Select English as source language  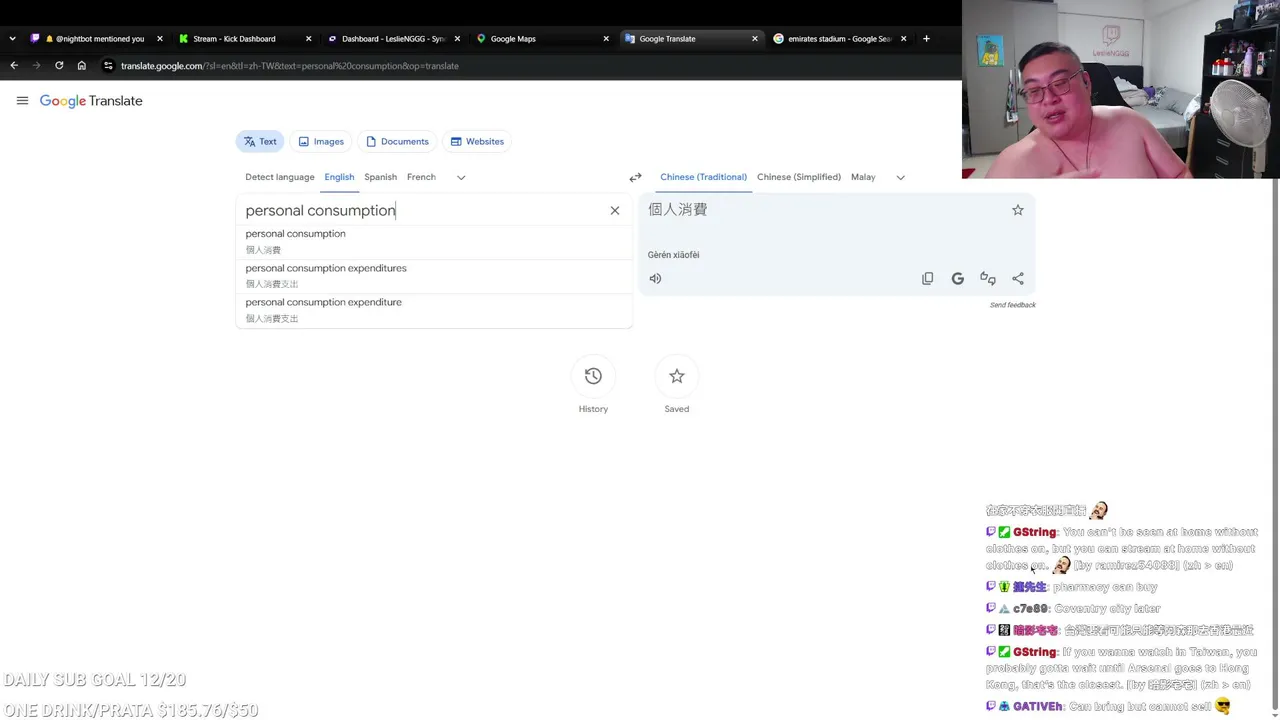(x=339, y=177)
